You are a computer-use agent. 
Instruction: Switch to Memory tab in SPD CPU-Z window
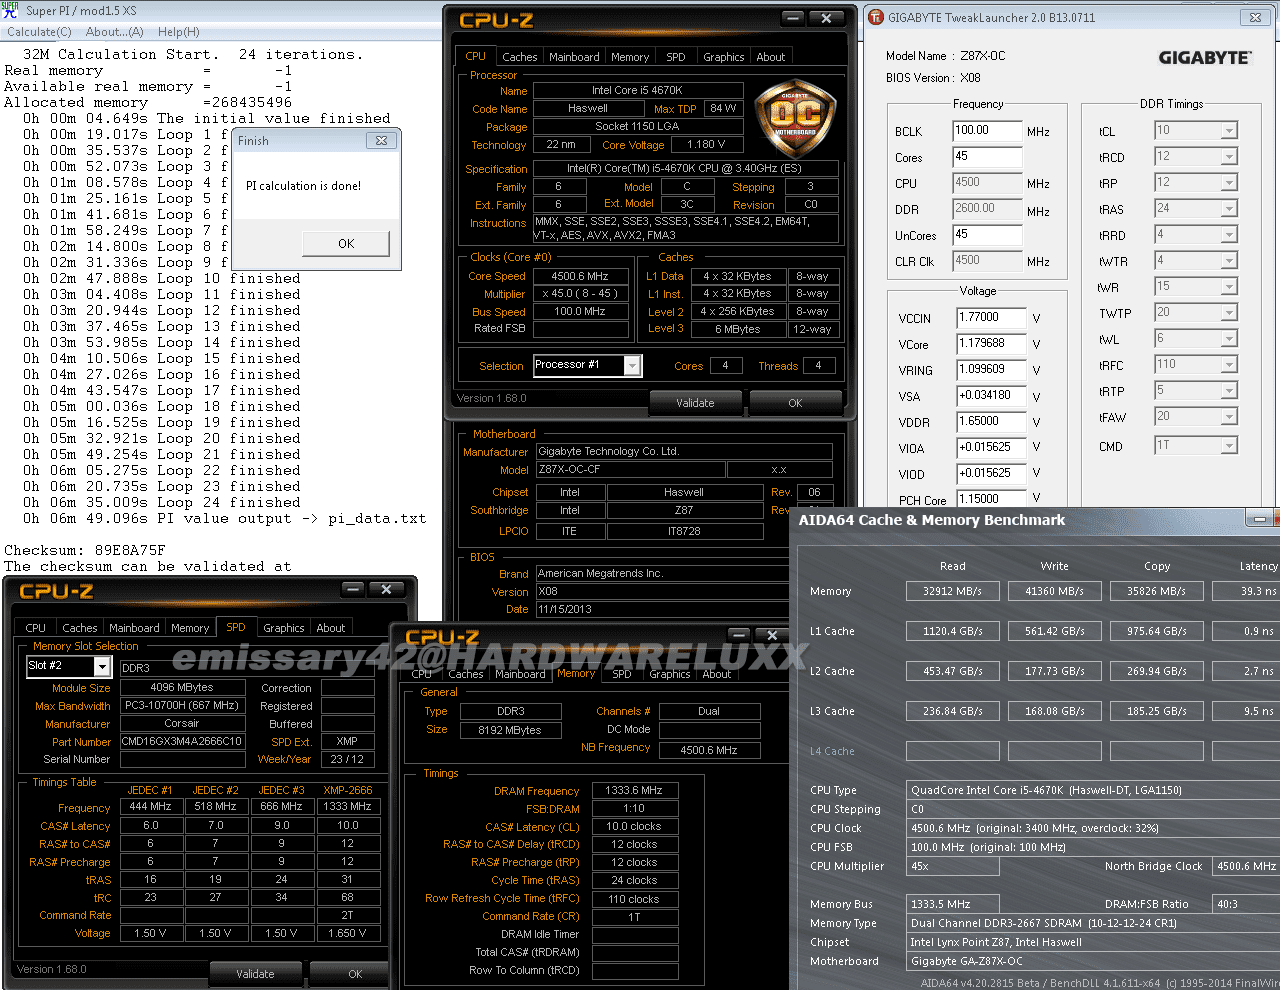pyautogui.click(x=190, y=628)
